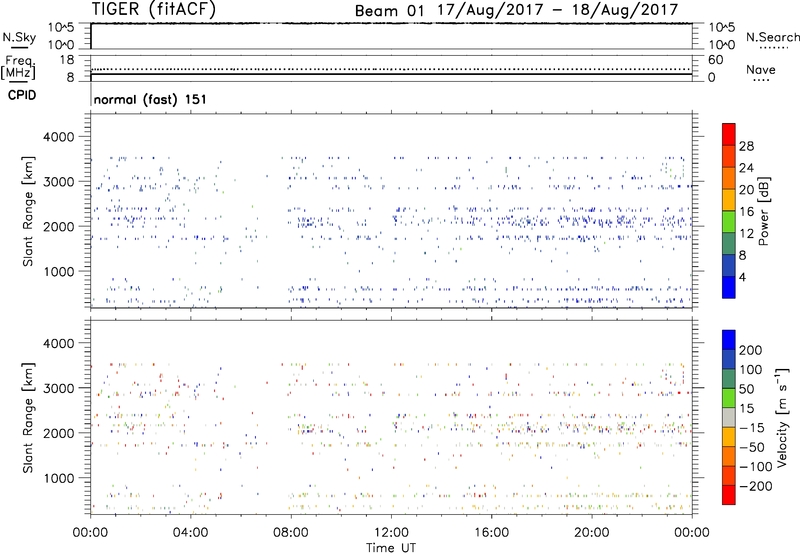Select the 'normal (fast) 151' mode text
Image resolution: width=800 pixels, height=554 pixels.
(150, 99)
